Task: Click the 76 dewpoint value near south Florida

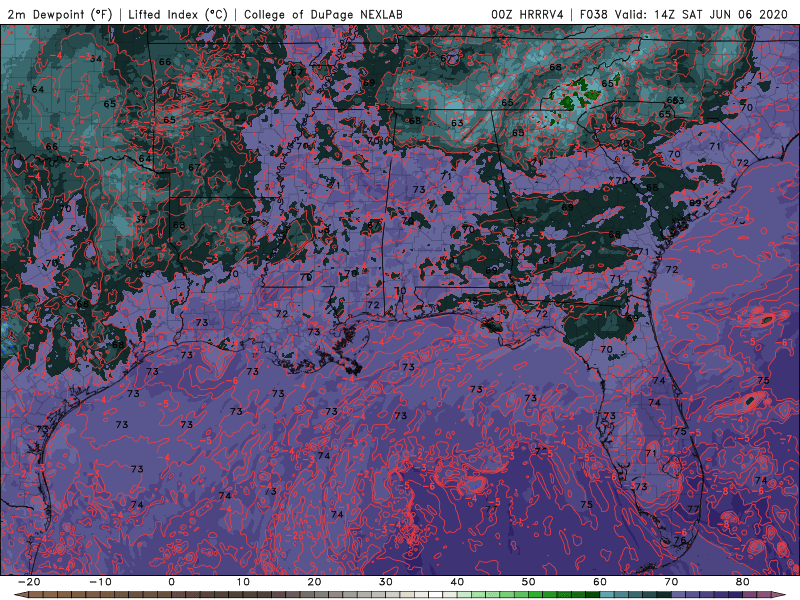Action: click(x=680, y=540)
